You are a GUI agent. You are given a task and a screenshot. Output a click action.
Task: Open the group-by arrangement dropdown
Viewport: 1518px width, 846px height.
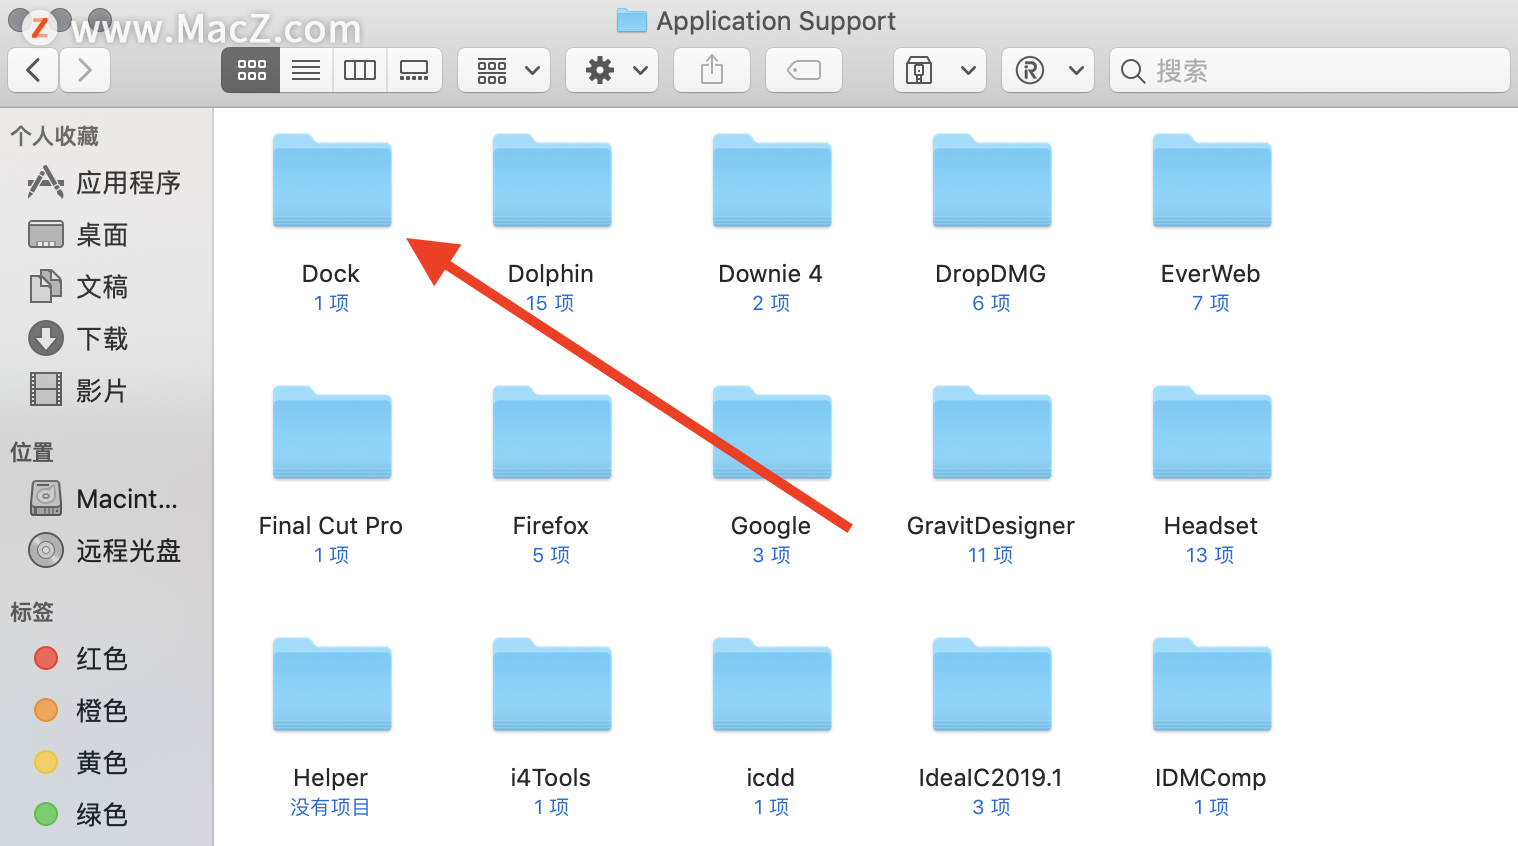coord(504,70)
